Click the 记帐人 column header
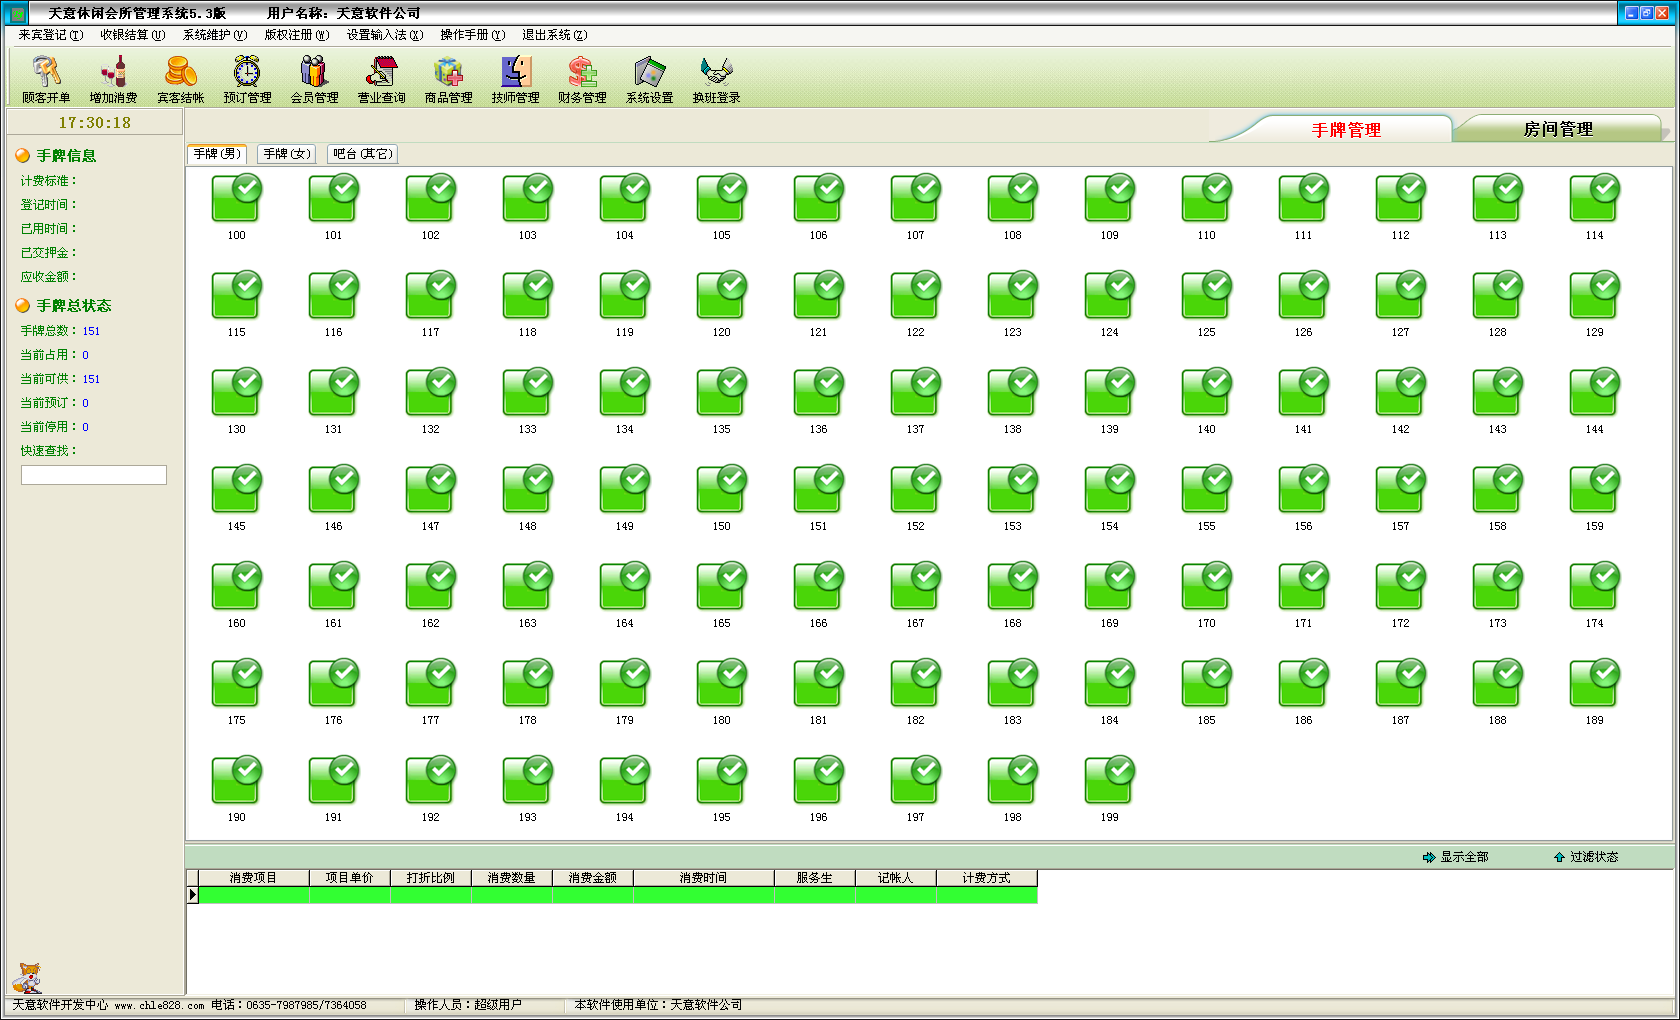 click(895, 878)
